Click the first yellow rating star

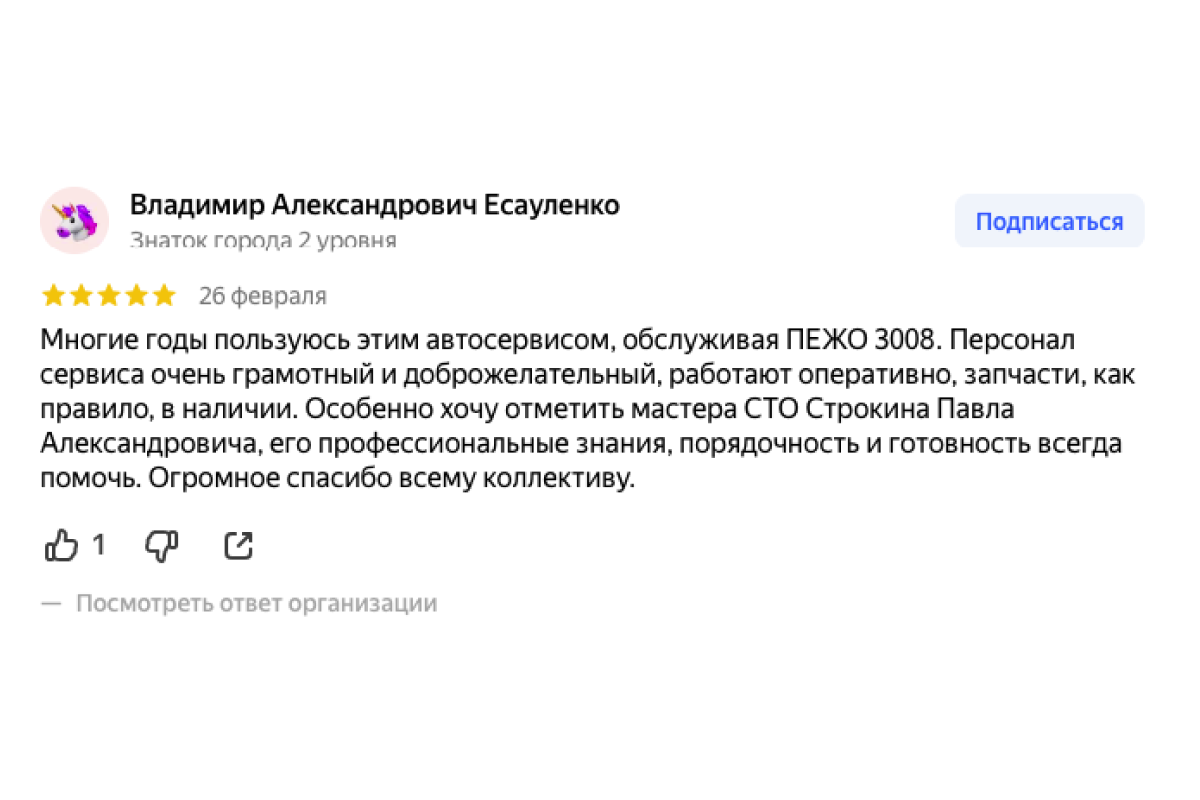tap(53, 296)
